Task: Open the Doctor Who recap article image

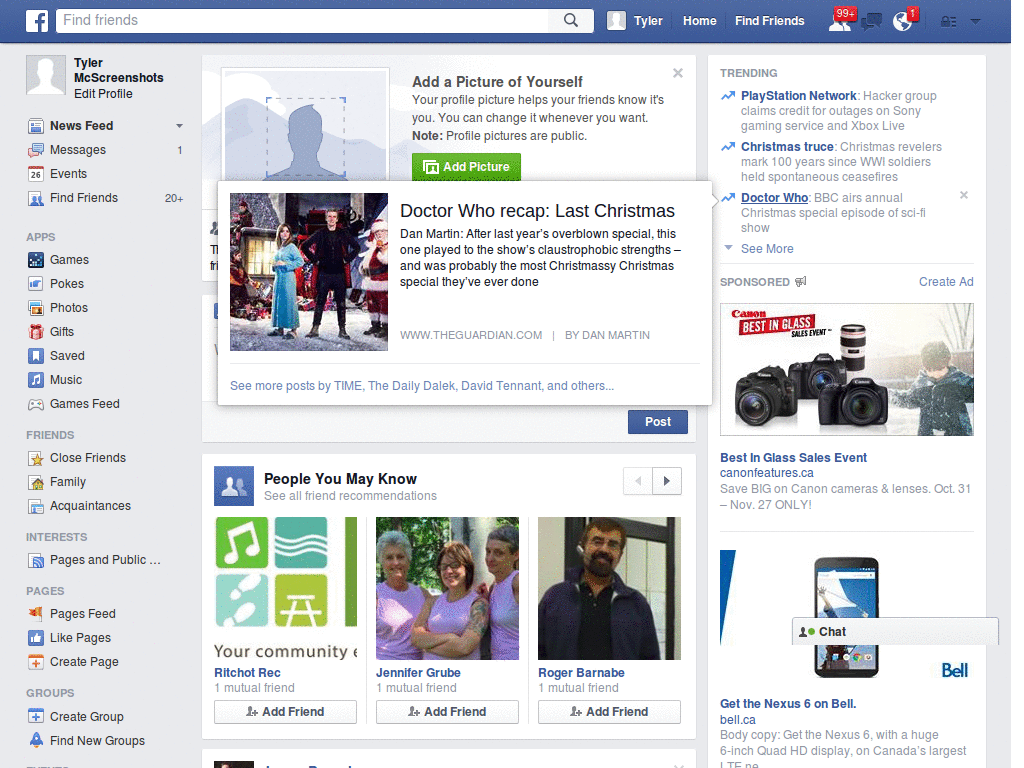Action: coord(309,272)
